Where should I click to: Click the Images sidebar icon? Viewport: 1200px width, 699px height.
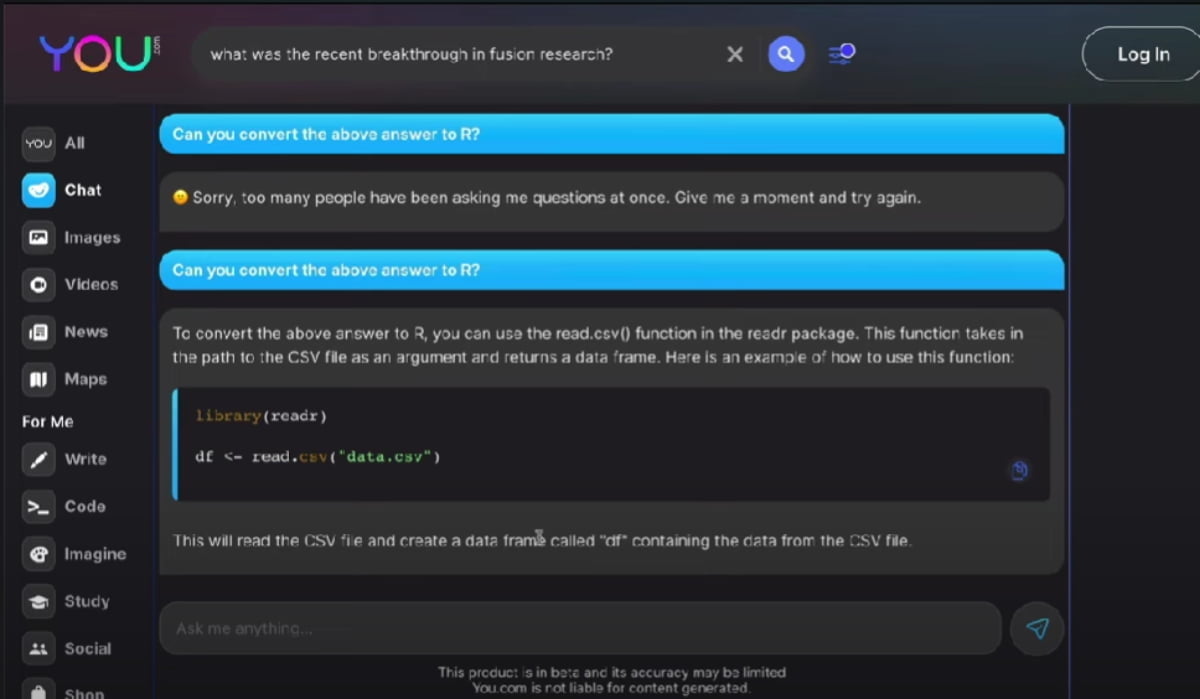point(39,238)
